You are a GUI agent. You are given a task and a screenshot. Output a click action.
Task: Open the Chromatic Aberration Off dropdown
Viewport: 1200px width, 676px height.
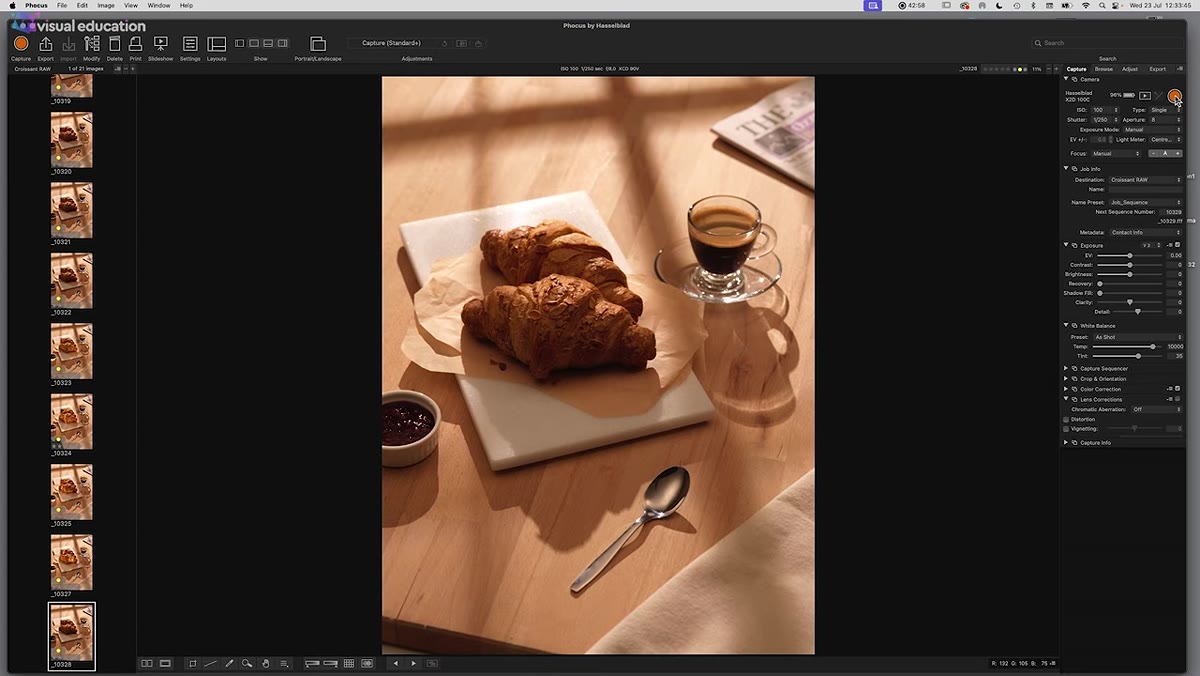tap(1156, 409)
